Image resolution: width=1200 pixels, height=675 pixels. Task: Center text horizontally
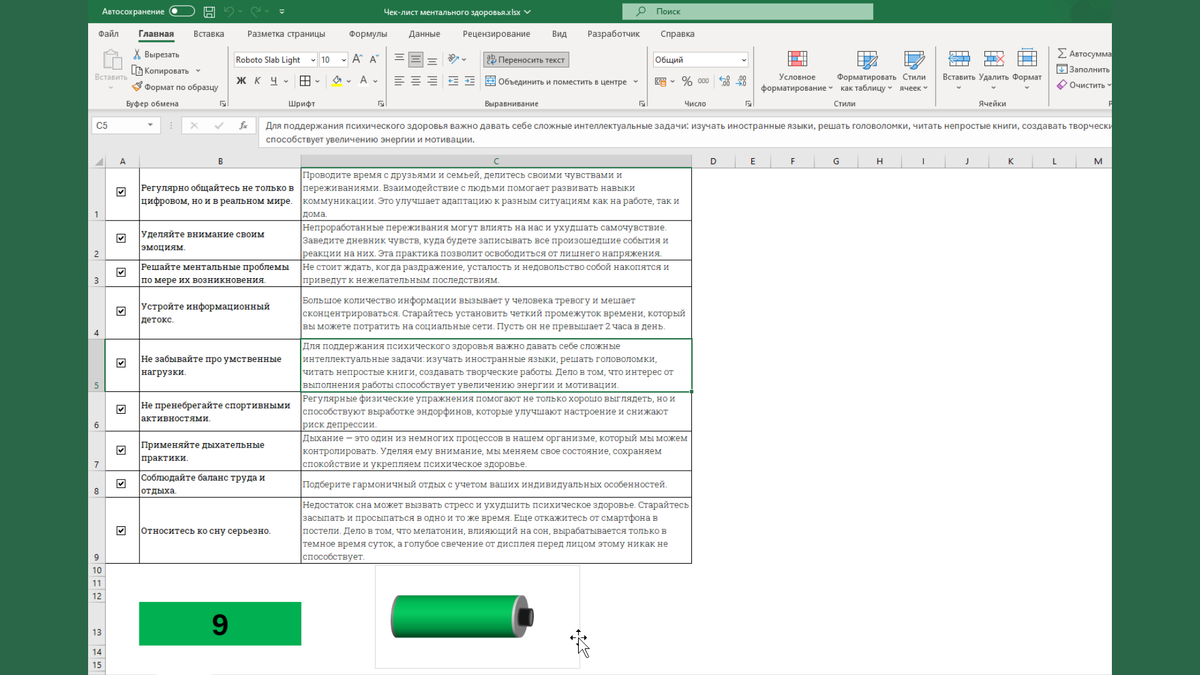pyautogui.click(x=416, y=81)
